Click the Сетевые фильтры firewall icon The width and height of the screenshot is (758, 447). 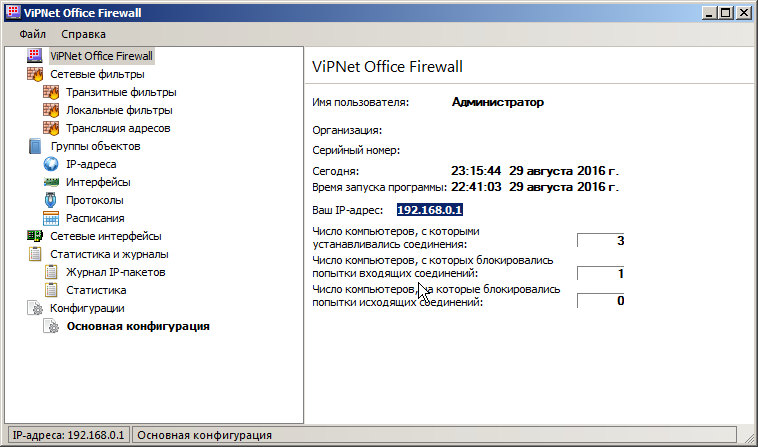point(35,74)
